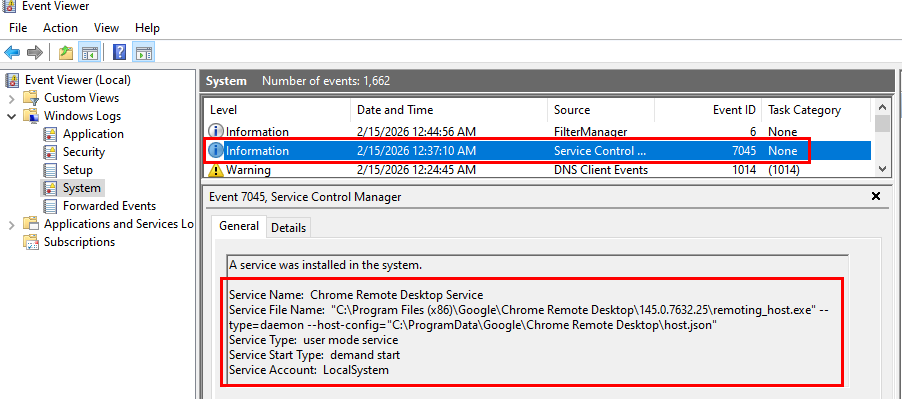Sort events by Source column header
This screenshot has height=399, width=902.
(x=601, y=110)
